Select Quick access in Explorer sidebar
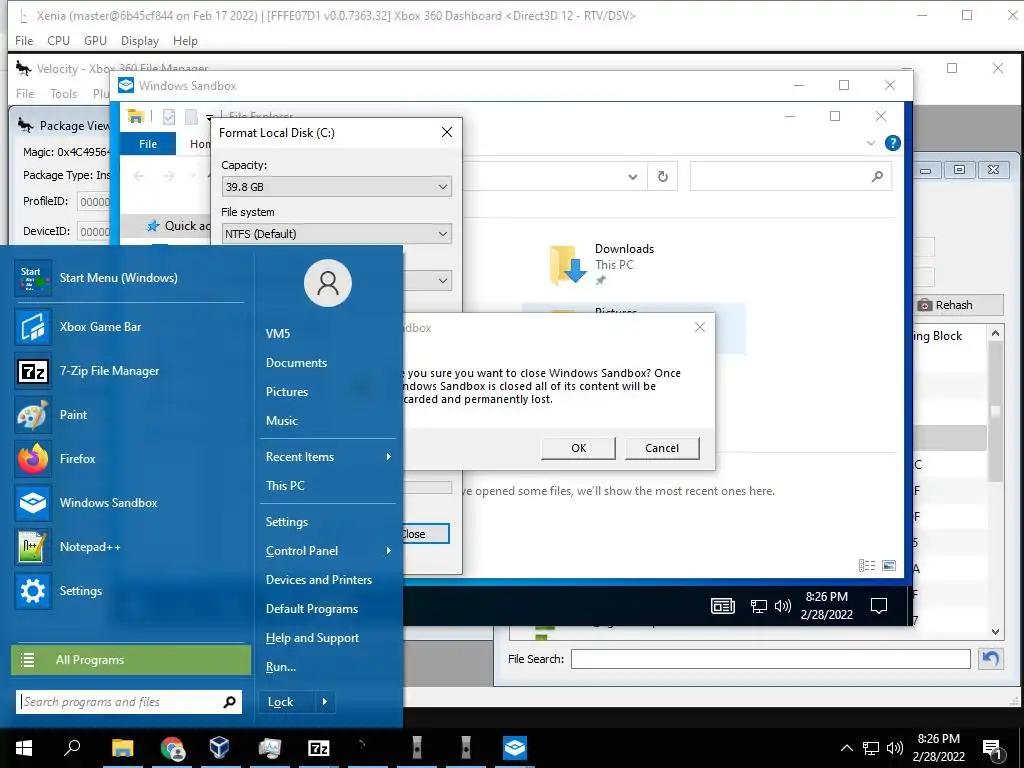 pyautogui.click(x=178, y=226)
